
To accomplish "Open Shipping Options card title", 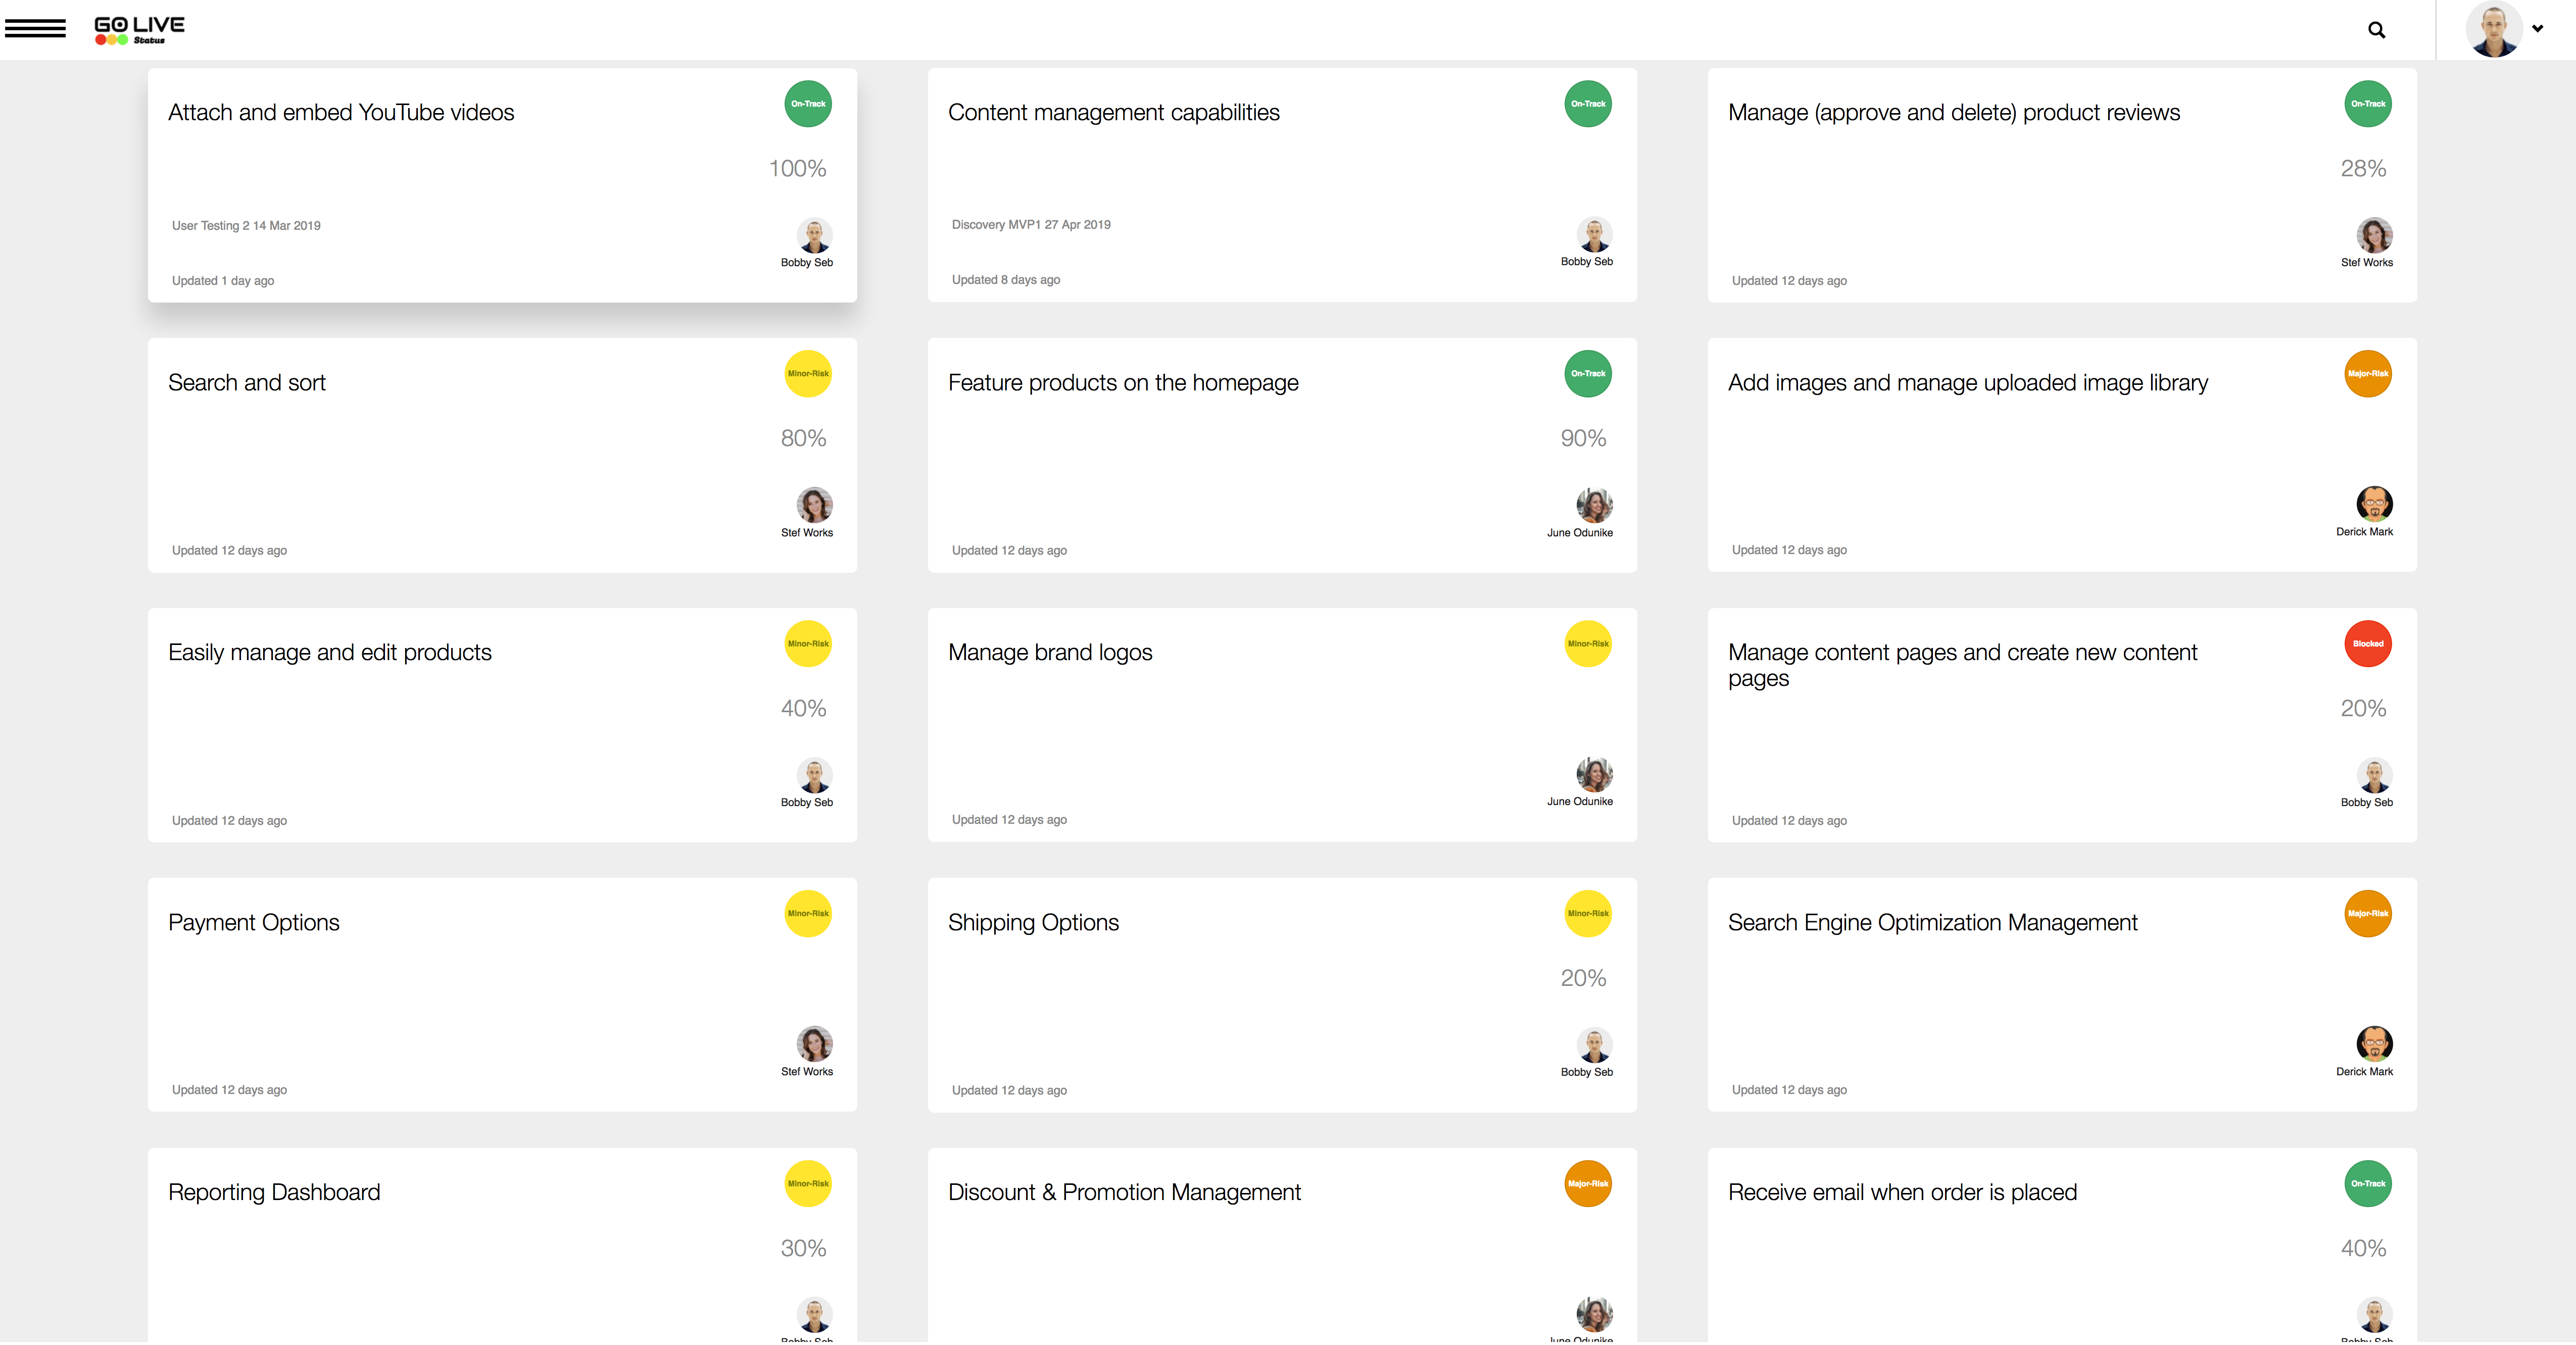I will (x=1033, y=923).
